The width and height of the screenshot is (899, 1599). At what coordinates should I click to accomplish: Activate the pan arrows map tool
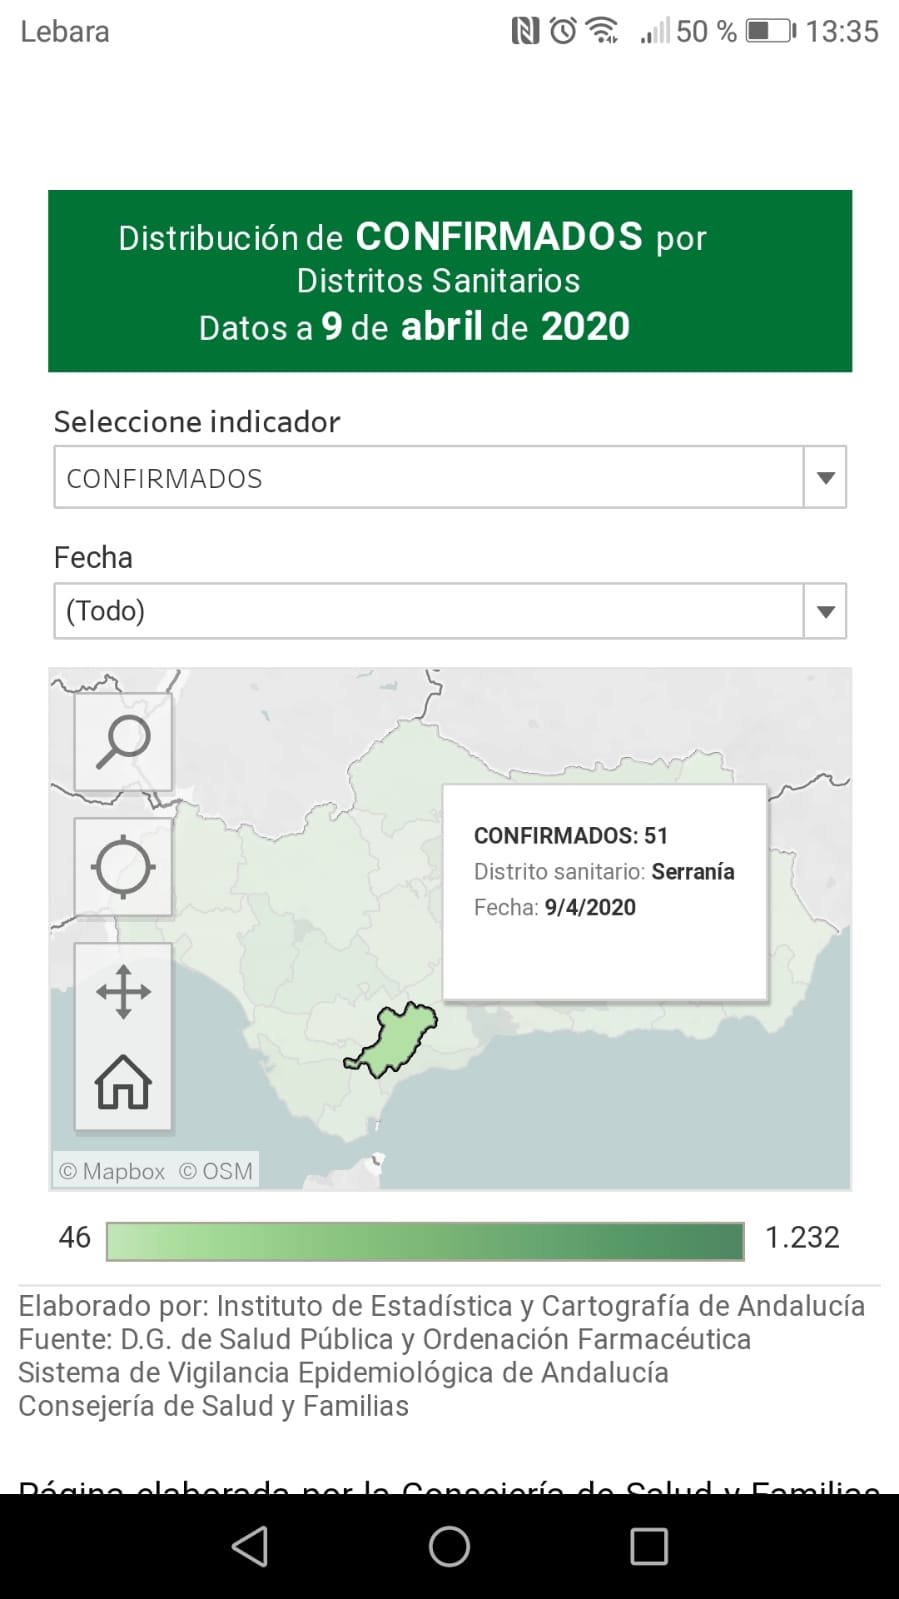[x=123, y=991]
